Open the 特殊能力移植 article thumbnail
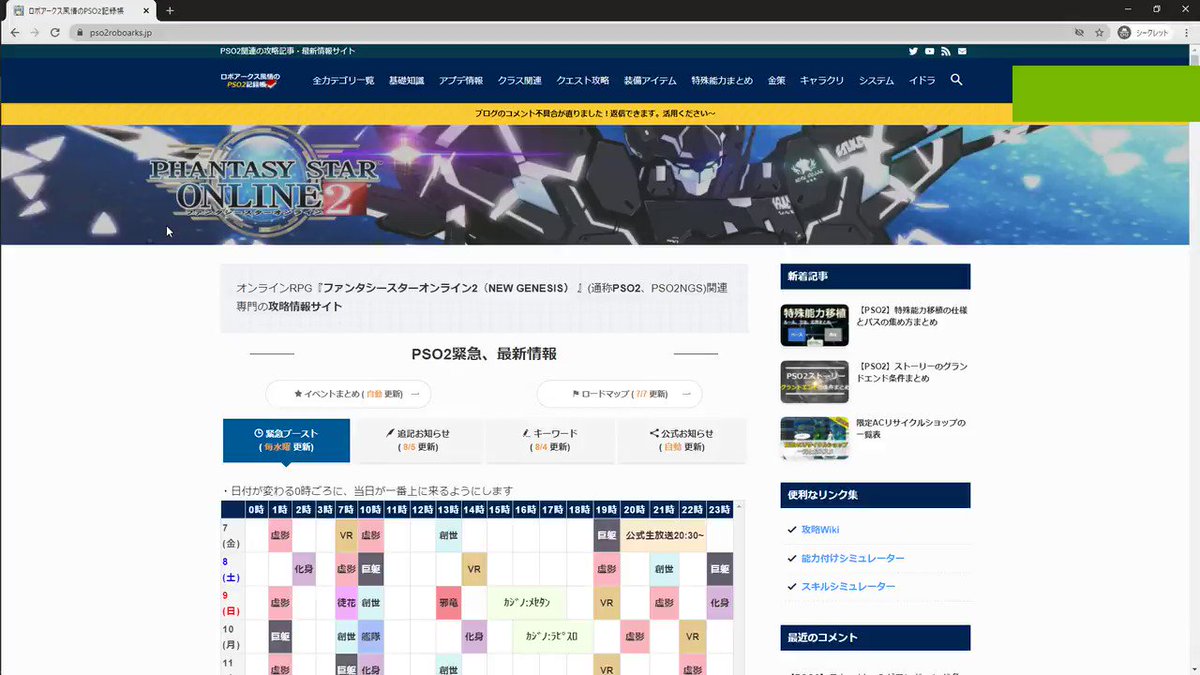 (x=814, y=325)
